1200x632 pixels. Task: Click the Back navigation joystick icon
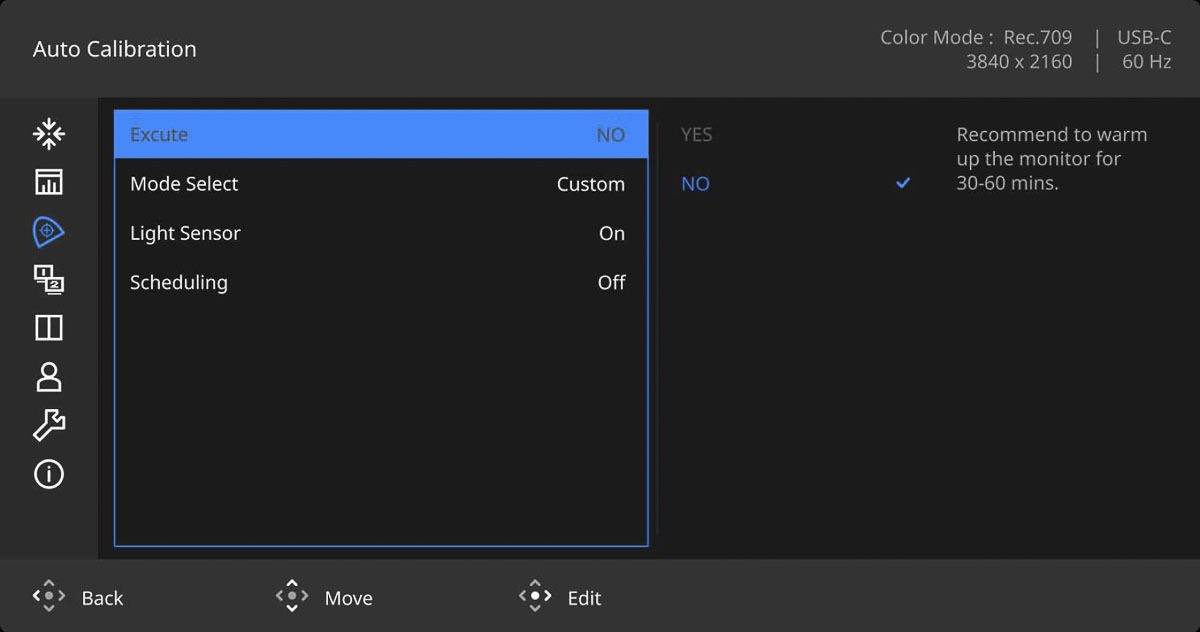(x=48, y=597)
